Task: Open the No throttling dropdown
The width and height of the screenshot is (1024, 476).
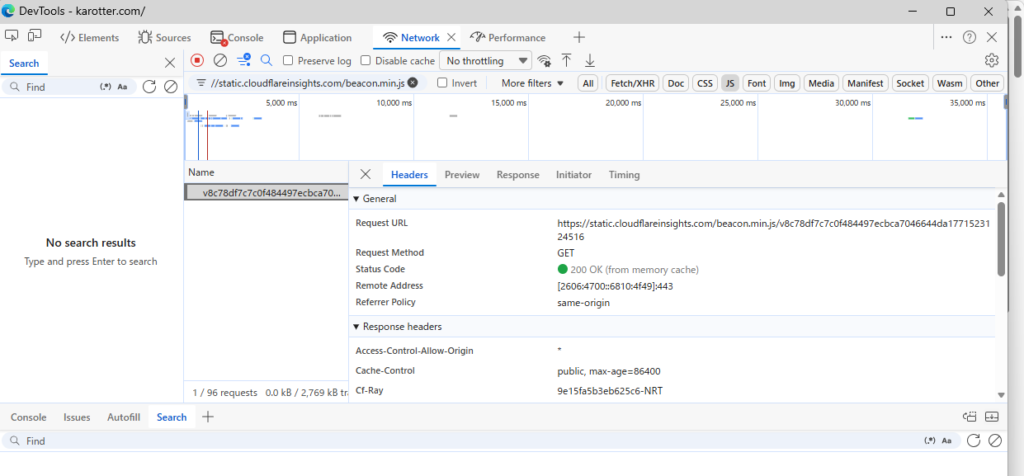Action: [x=486, y=61]
